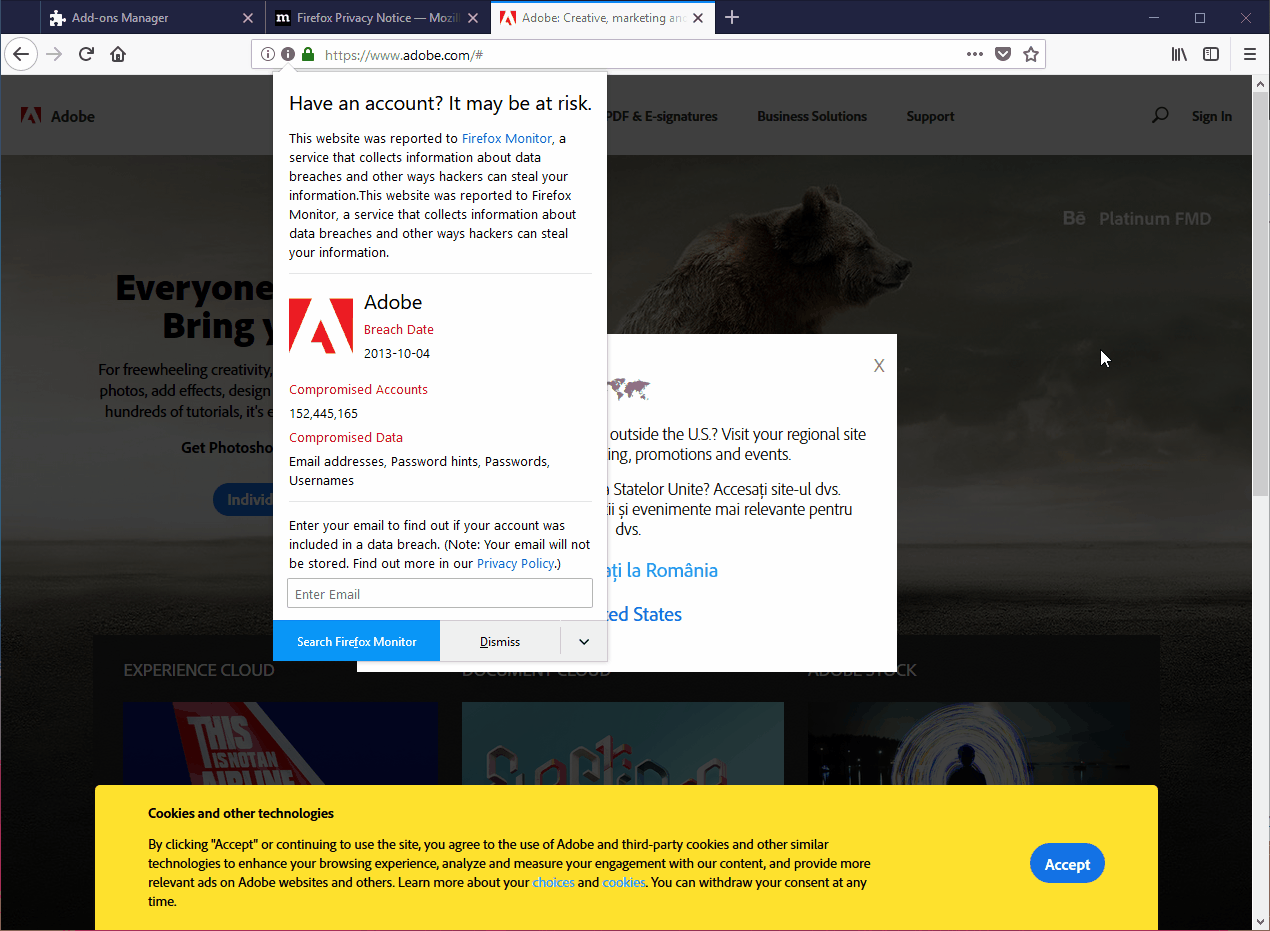Click the Adobe Stock light-circle thumbnail
Image resolution: width=1270 pixels, height=931 pixels.
tap(969, 743)
